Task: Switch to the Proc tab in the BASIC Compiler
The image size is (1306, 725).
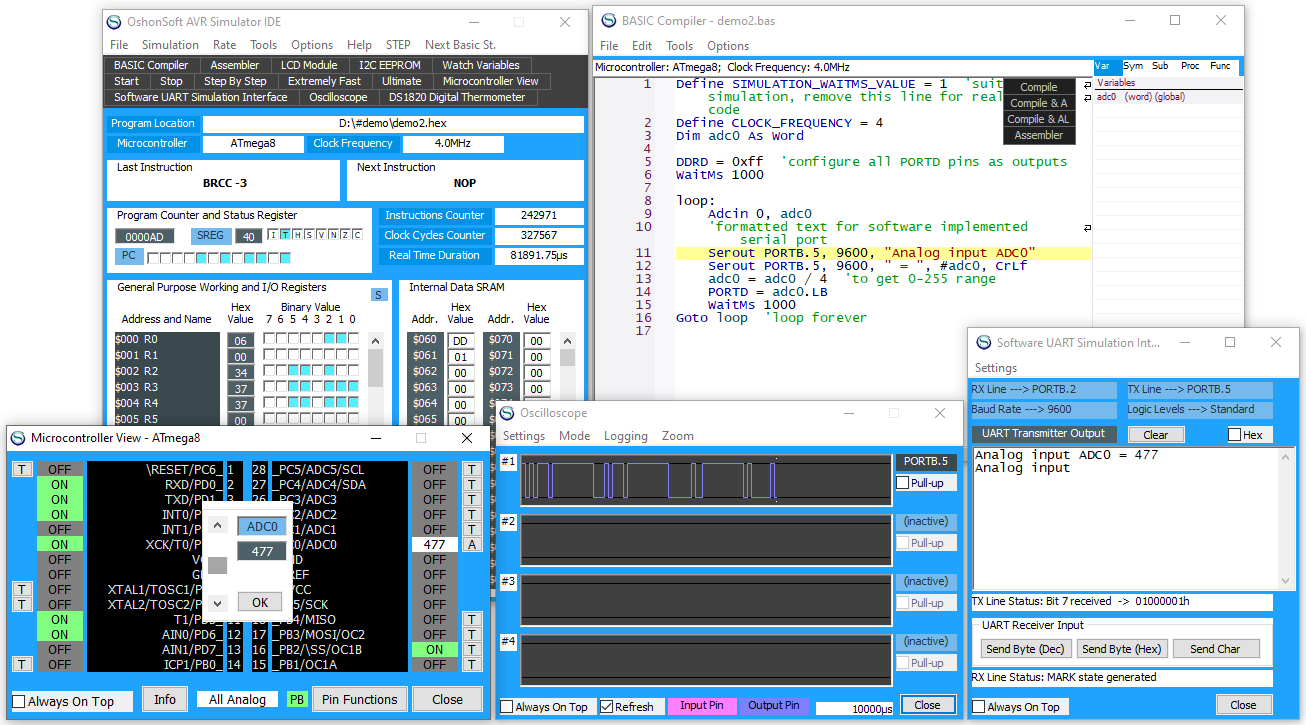Action: pos(1190,66)
